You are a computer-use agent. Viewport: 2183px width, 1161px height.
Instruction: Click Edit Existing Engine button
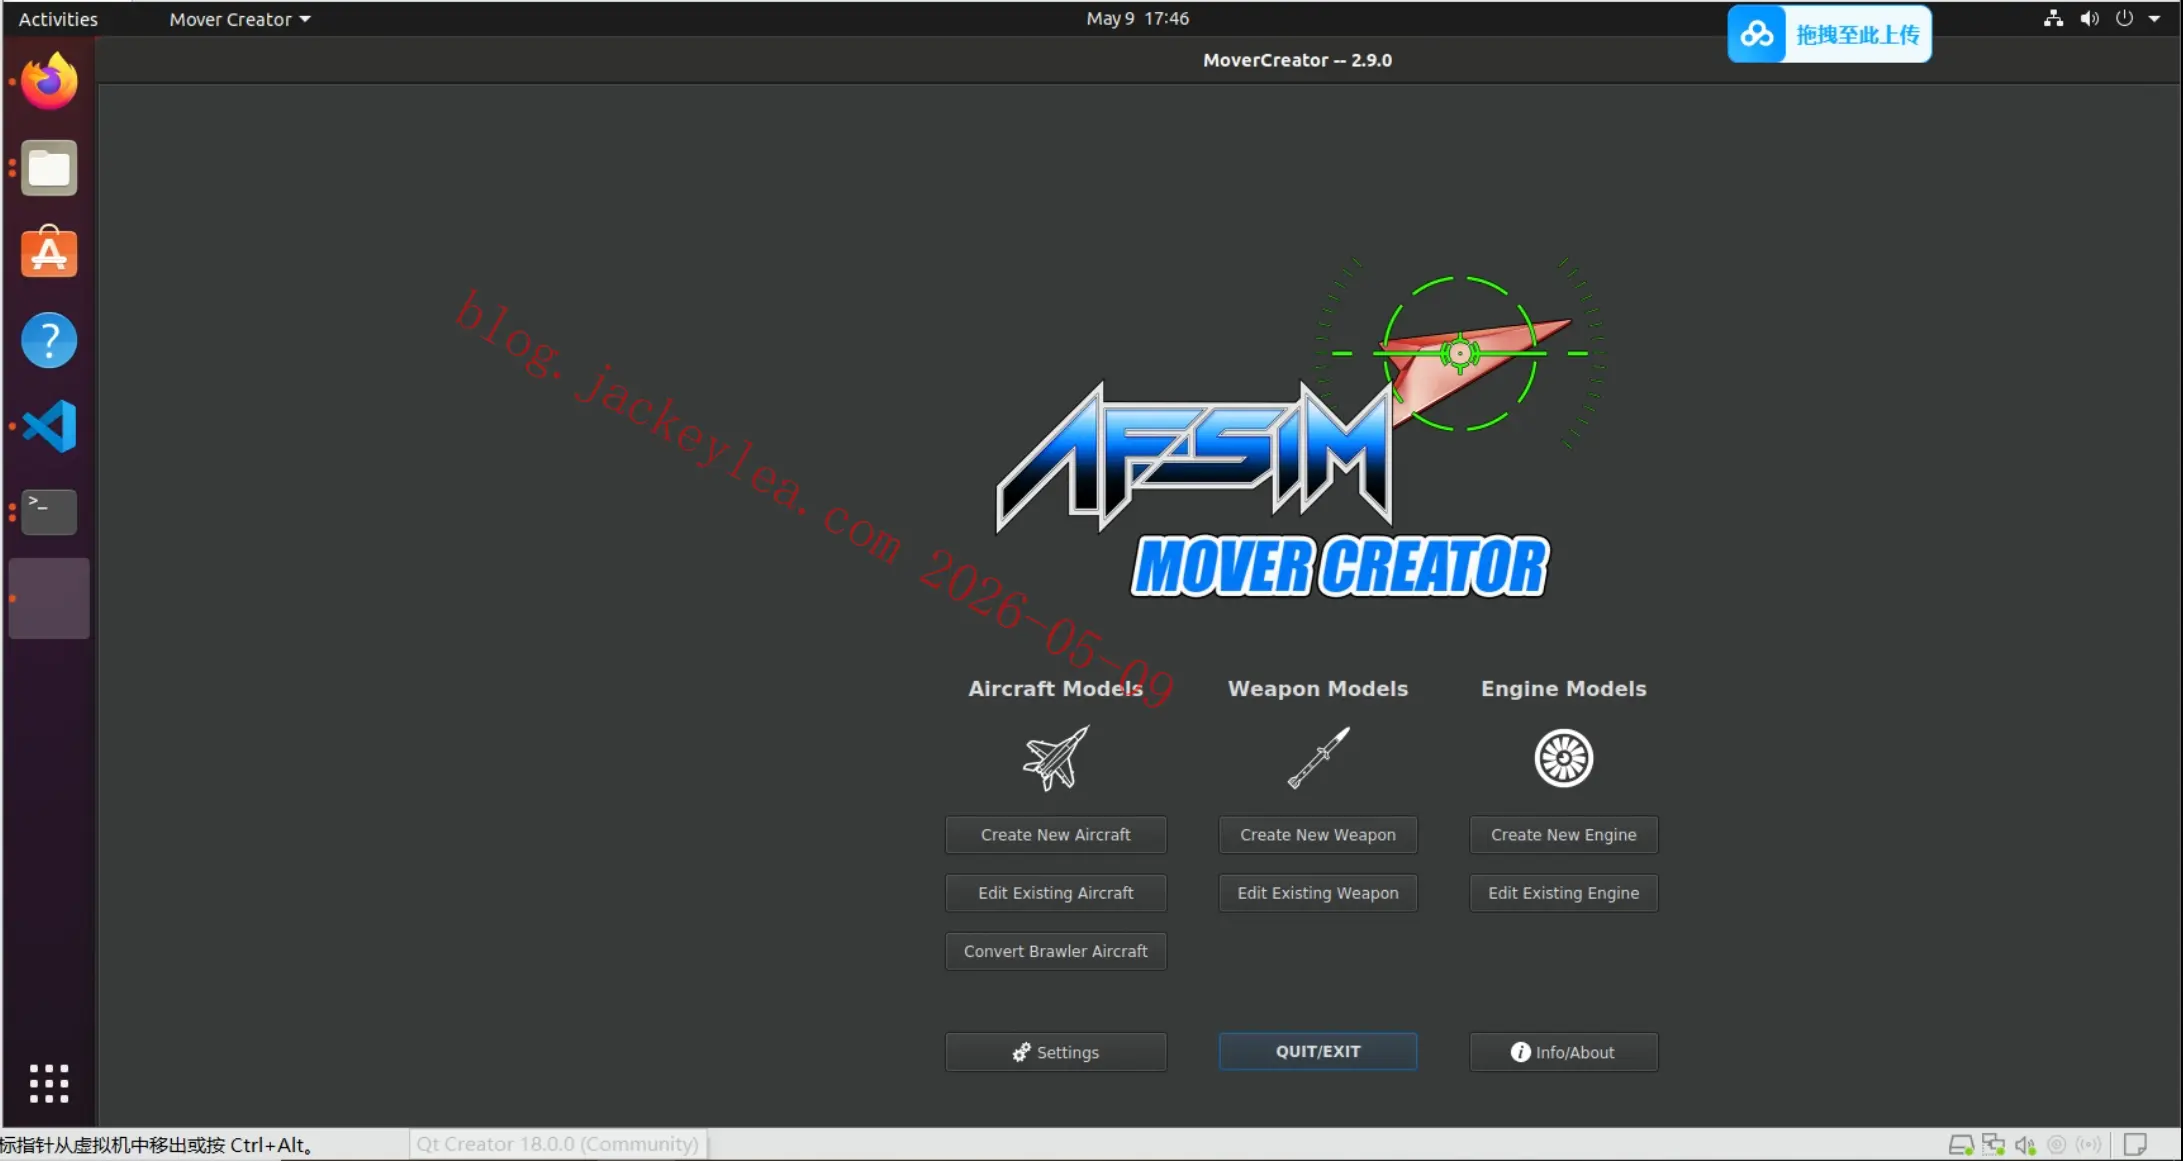[x=1563, y=892]
